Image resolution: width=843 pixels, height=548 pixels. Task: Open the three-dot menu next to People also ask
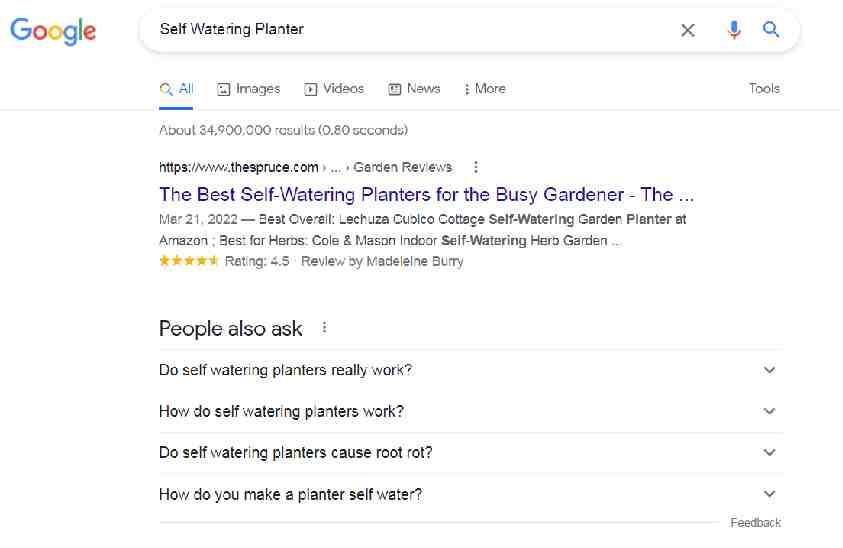click(324, 328)
